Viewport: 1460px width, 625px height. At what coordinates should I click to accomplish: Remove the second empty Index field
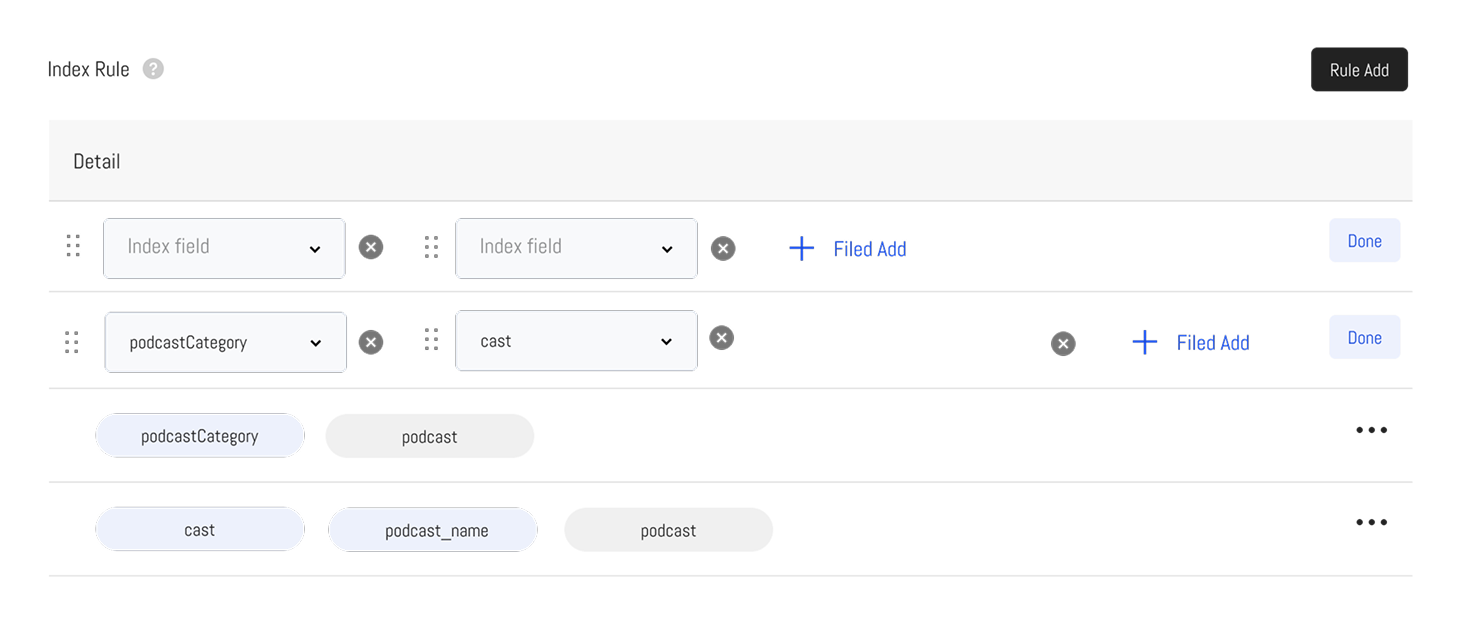tap(723, 248)
